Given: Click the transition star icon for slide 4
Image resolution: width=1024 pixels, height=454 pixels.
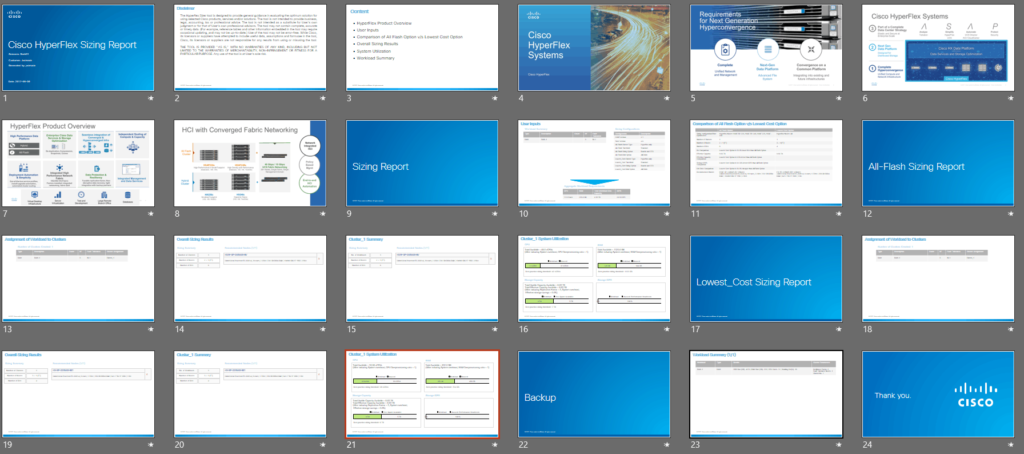Looking at the screenshot, I should point(667,98).
